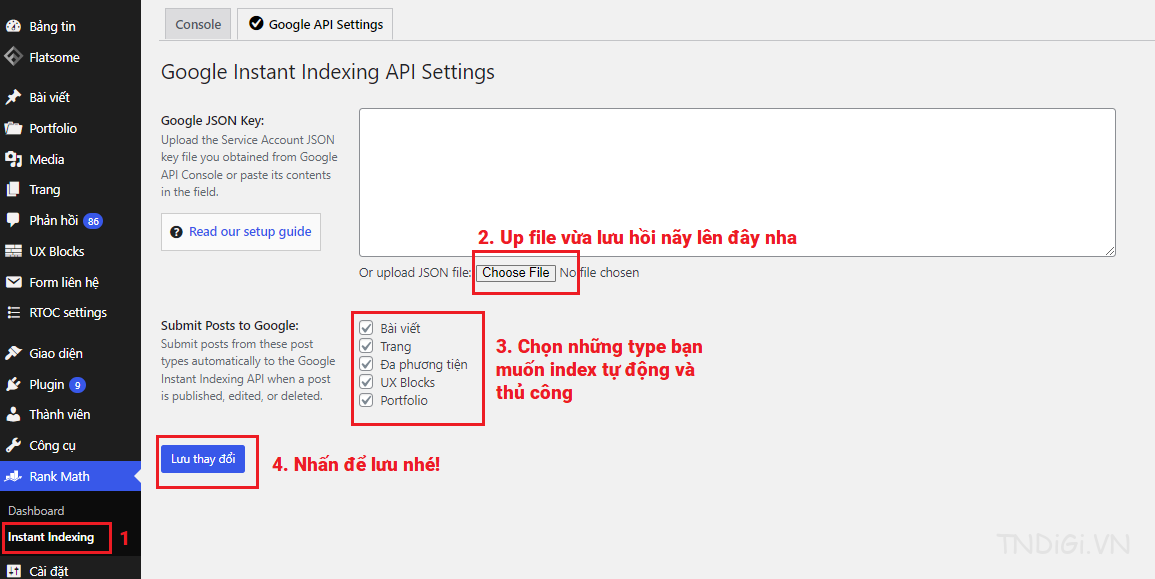Screen dimensions: 1155x579
Task: Open the RTOC settings menu label
Action: click(x=68, y=312)
